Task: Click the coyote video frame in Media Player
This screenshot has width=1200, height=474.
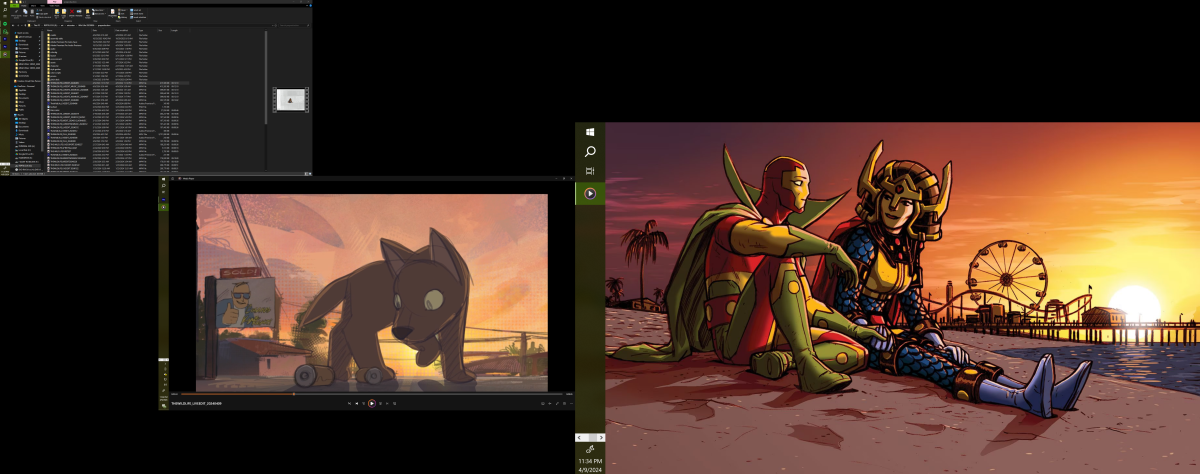Action: 372,292
